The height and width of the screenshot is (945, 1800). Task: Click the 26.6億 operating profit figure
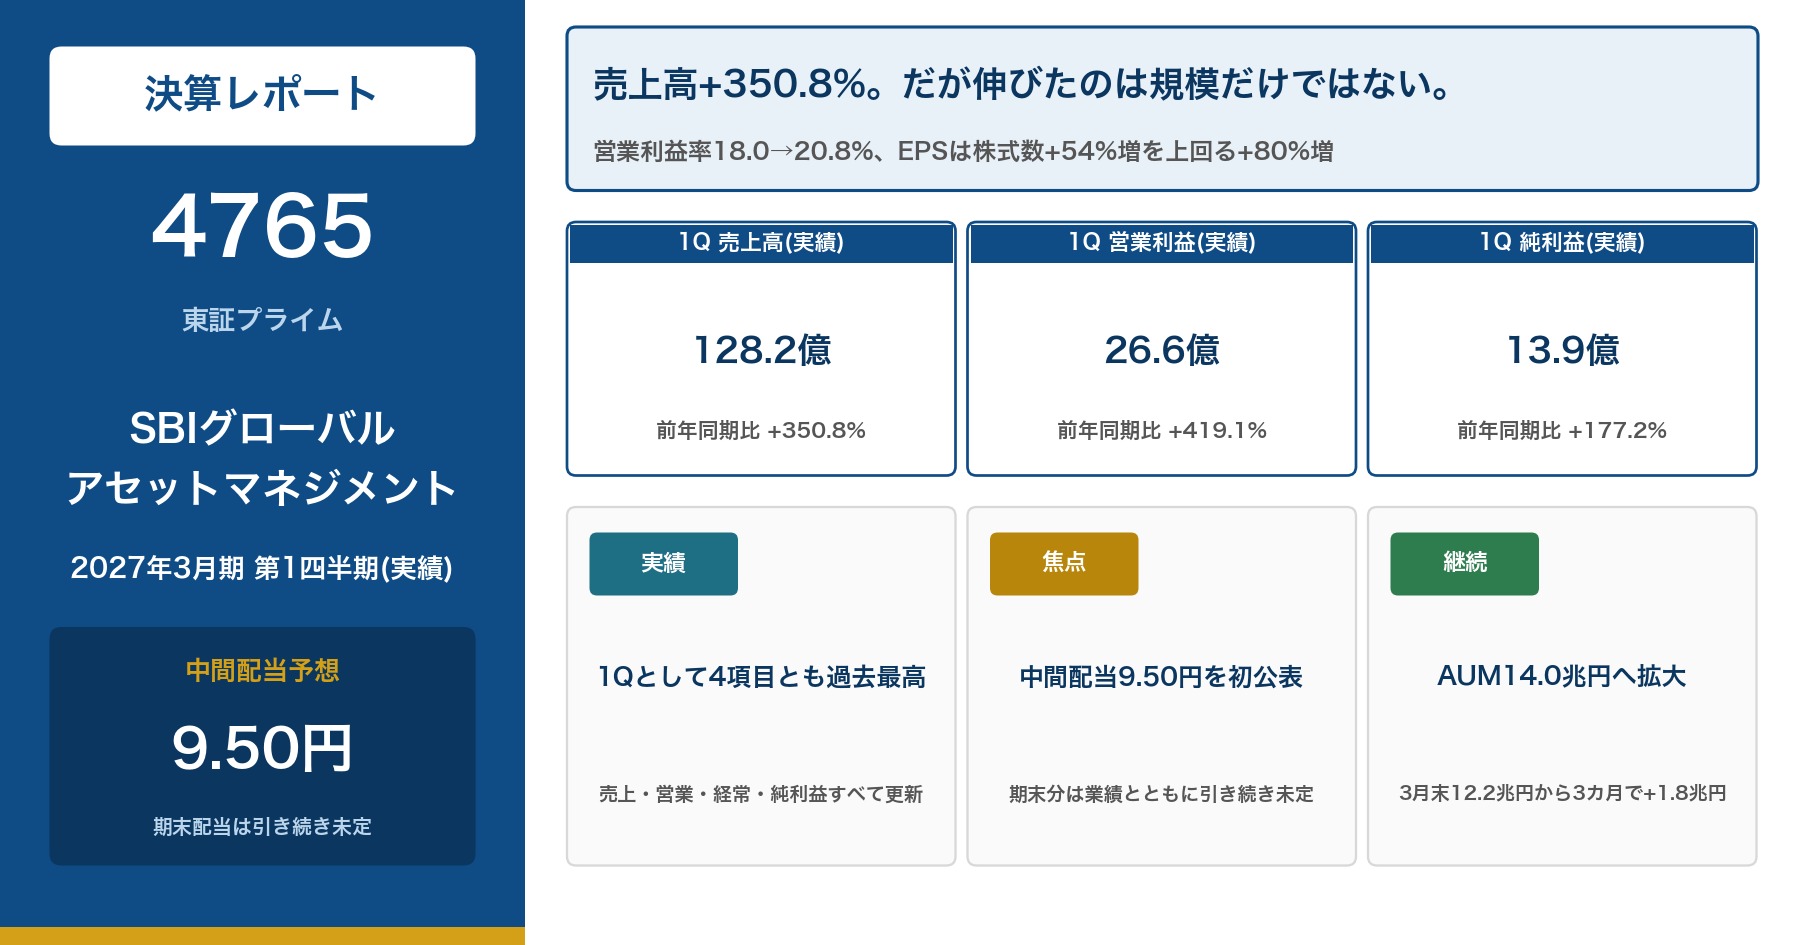pyautogui.click(x=1162, y=350)
